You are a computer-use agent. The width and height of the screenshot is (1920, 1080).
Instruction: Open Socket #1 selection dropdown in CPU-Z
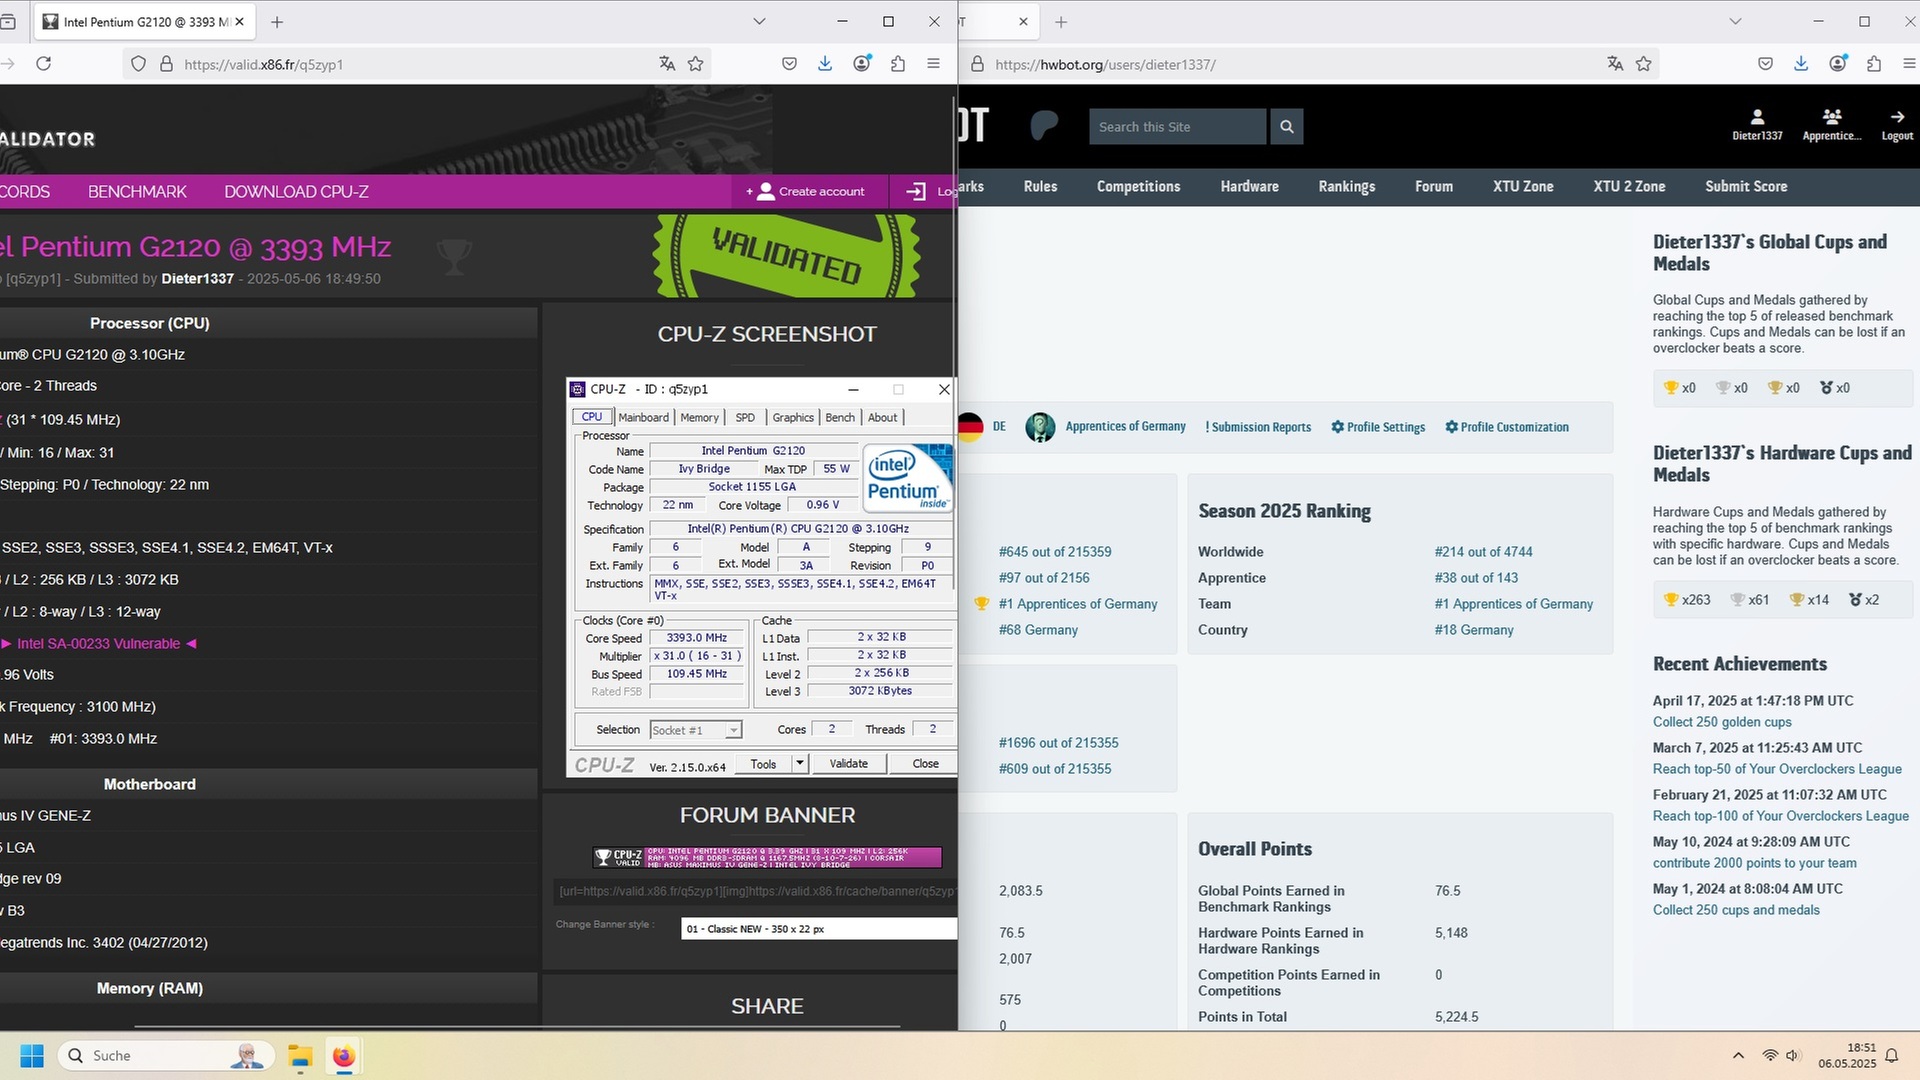(695, 730)
